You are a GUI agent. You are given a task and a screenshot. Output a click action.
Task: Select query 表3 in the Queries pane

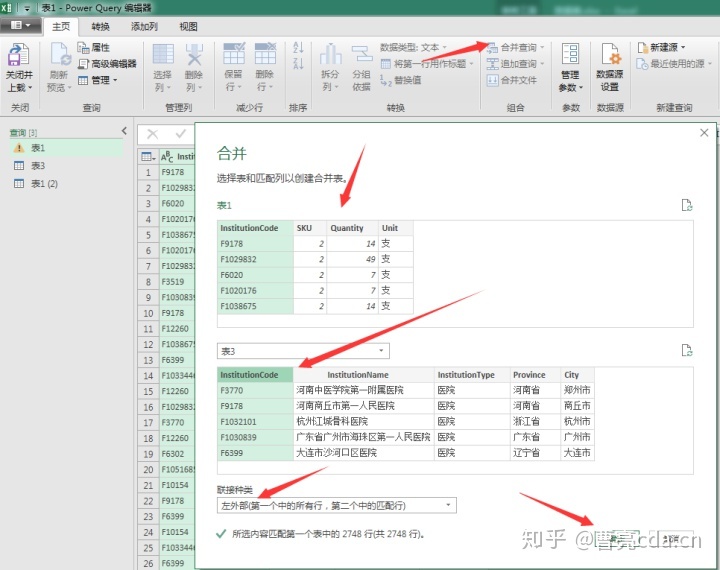point(67,166)
